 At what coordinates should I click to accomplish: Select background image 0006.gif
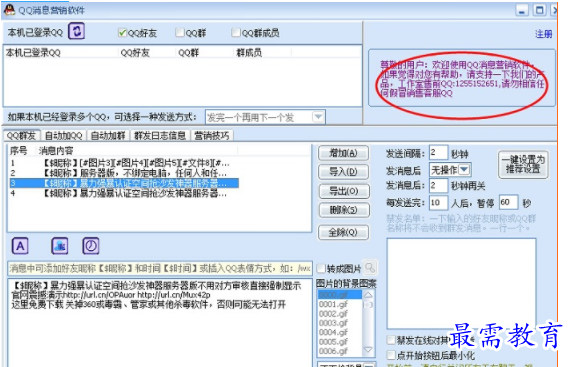(340, 351)
